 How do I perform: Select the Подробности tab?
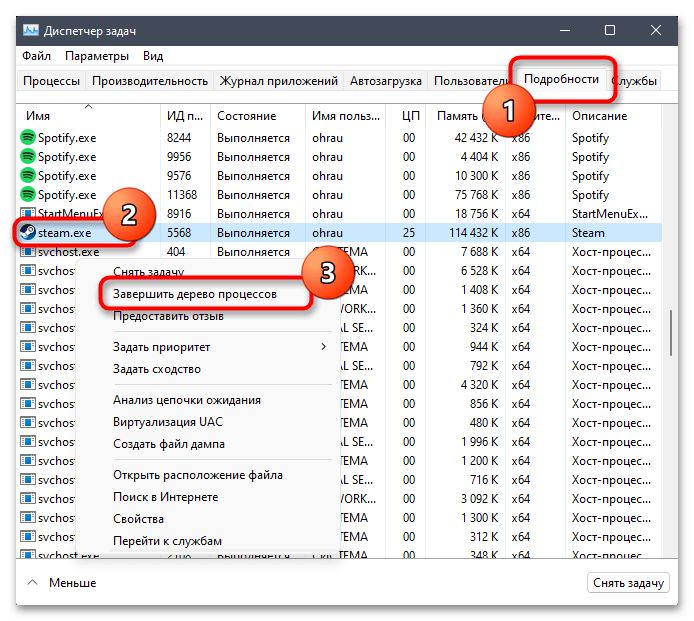[561, 79]
